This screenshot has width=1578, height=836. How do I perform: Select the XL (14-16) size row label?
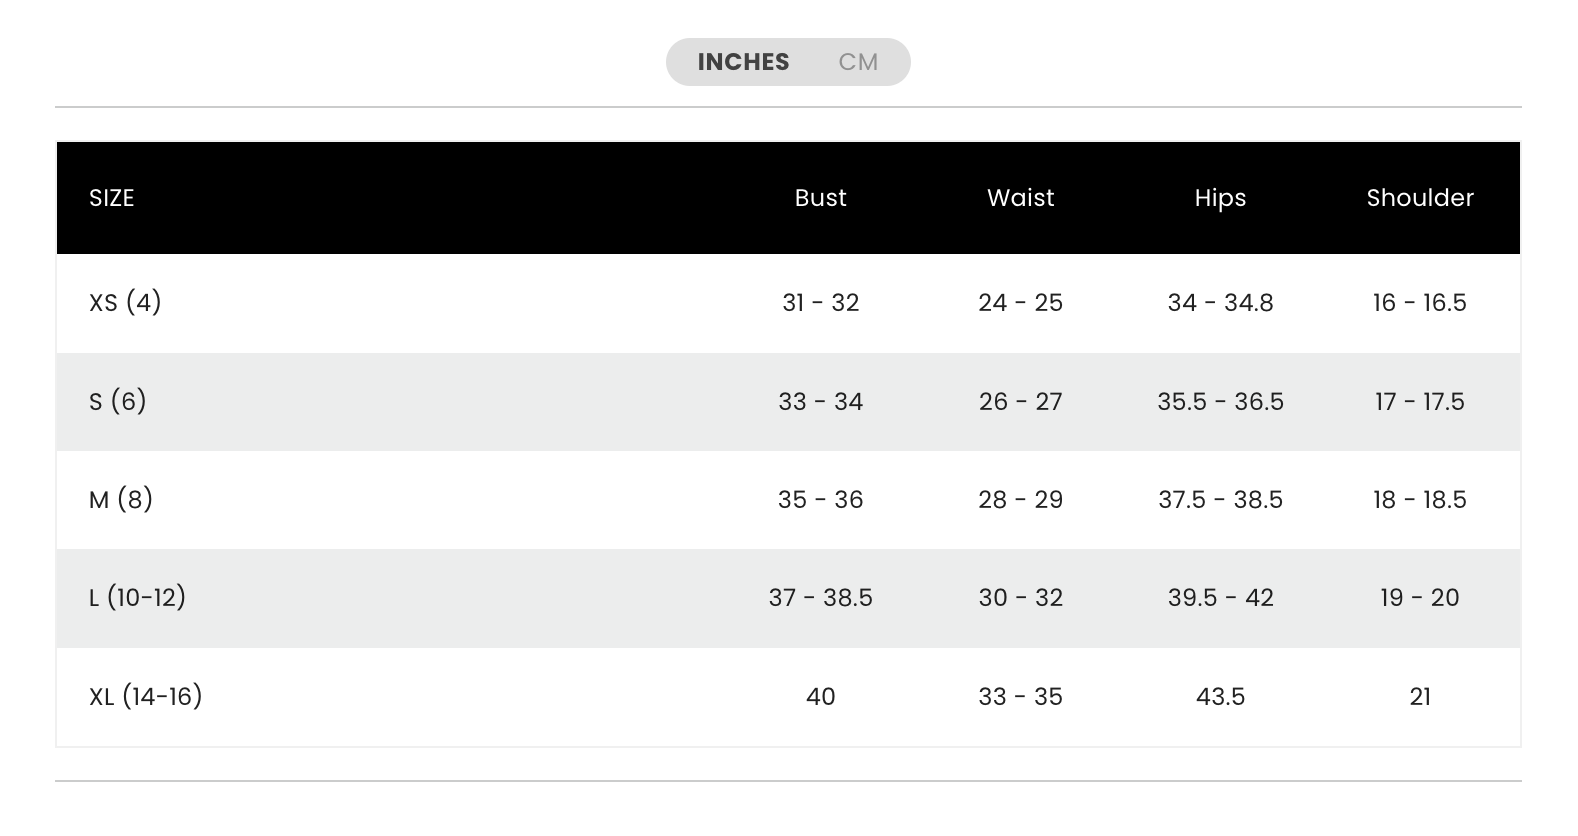pyautogui.click(x=146, y=696)
